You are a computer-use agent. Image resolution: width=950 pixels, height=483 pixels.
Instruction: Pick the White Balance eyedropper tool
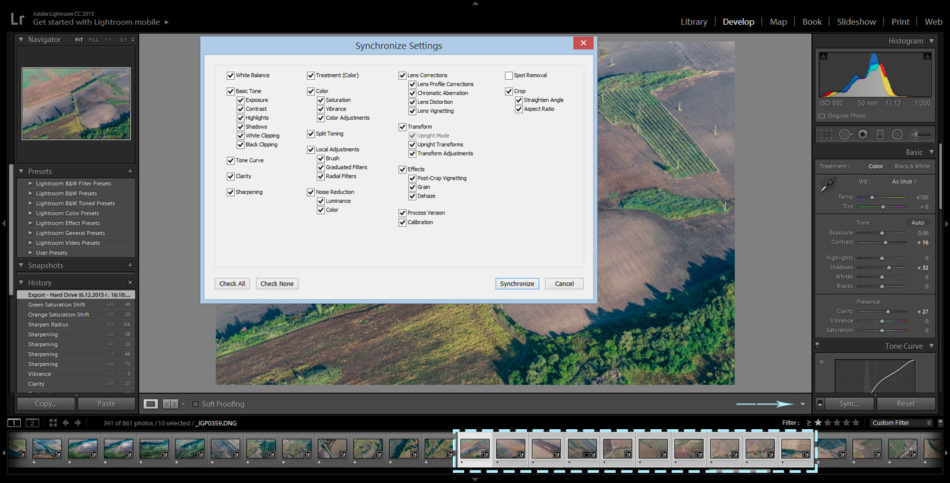[x=827, y=185]
